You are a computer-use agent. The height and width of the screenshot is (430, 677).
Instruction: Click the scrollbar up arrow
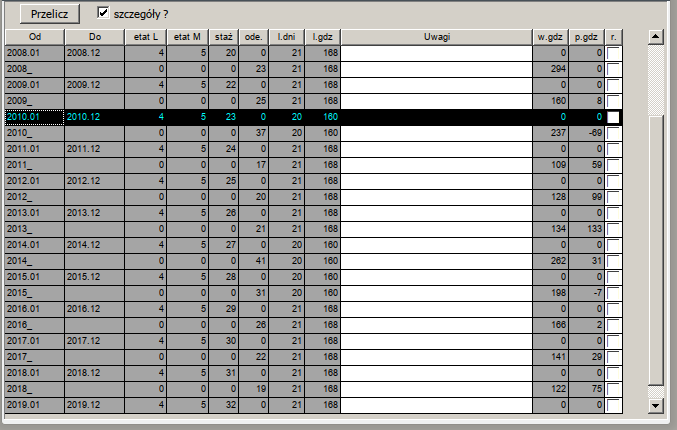coord(656,38)
